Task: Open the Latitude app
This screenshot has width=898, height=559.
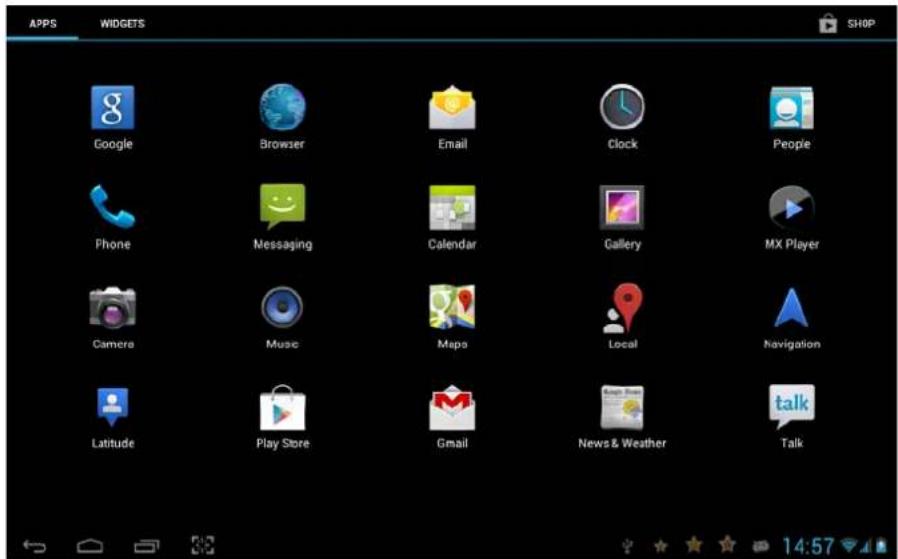Action: click(x=112, y=407)
